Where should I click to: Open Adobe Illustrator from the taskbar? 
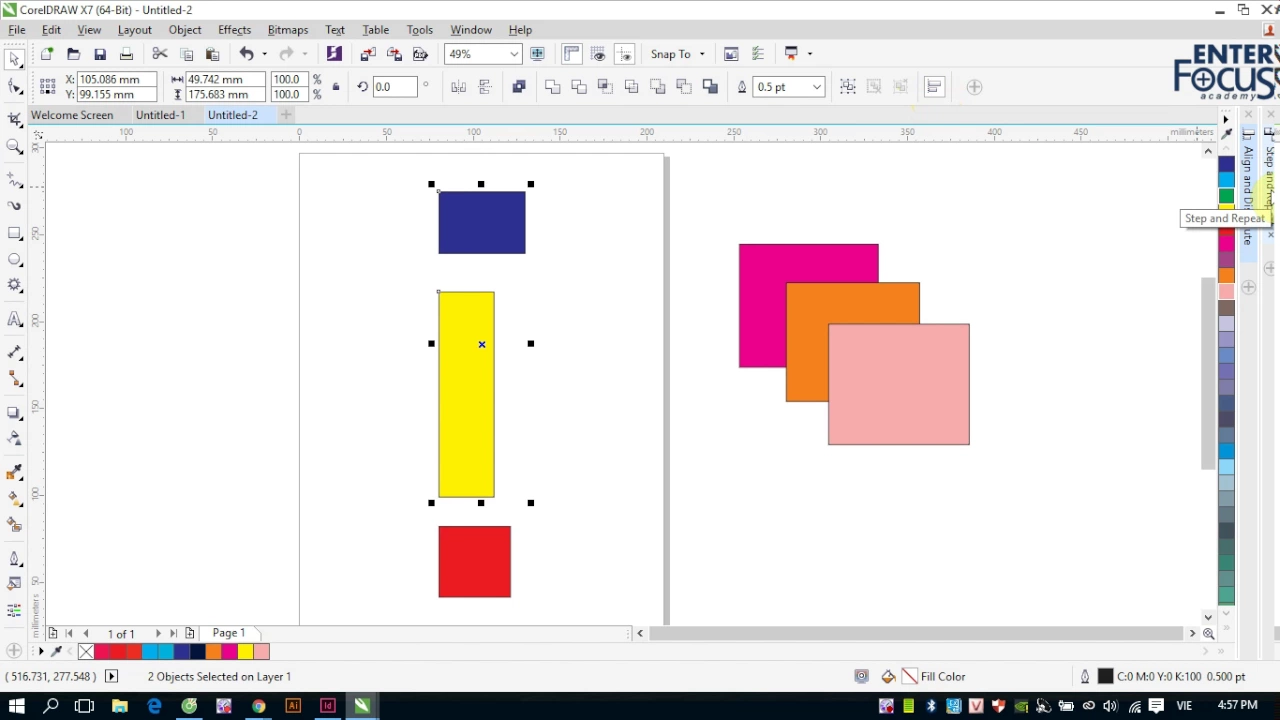pos(293,706)
